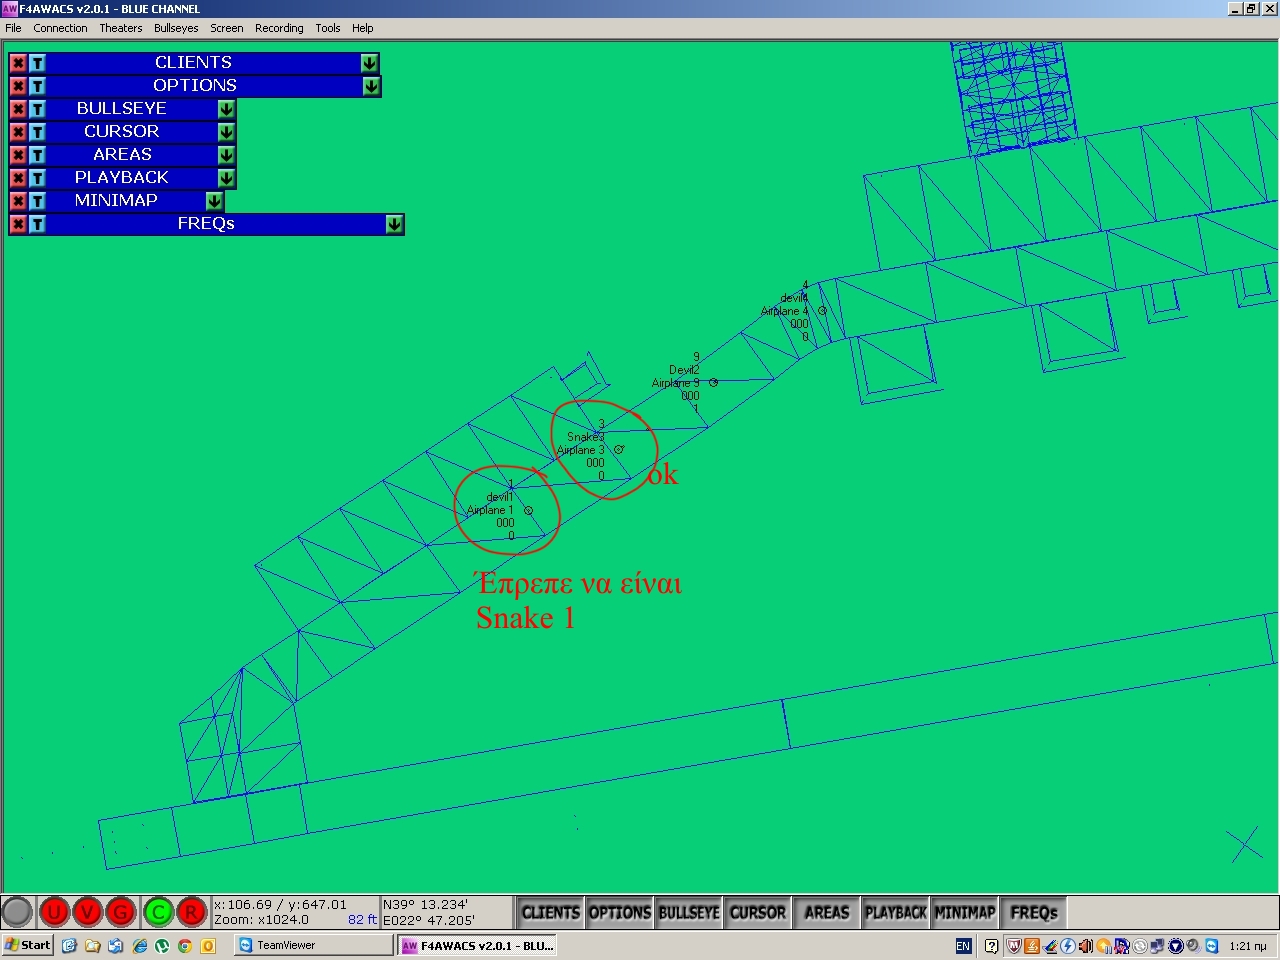The height and width of the screenshot is (960, 1280).
Task: Click the red U status button
Action: 55,912
